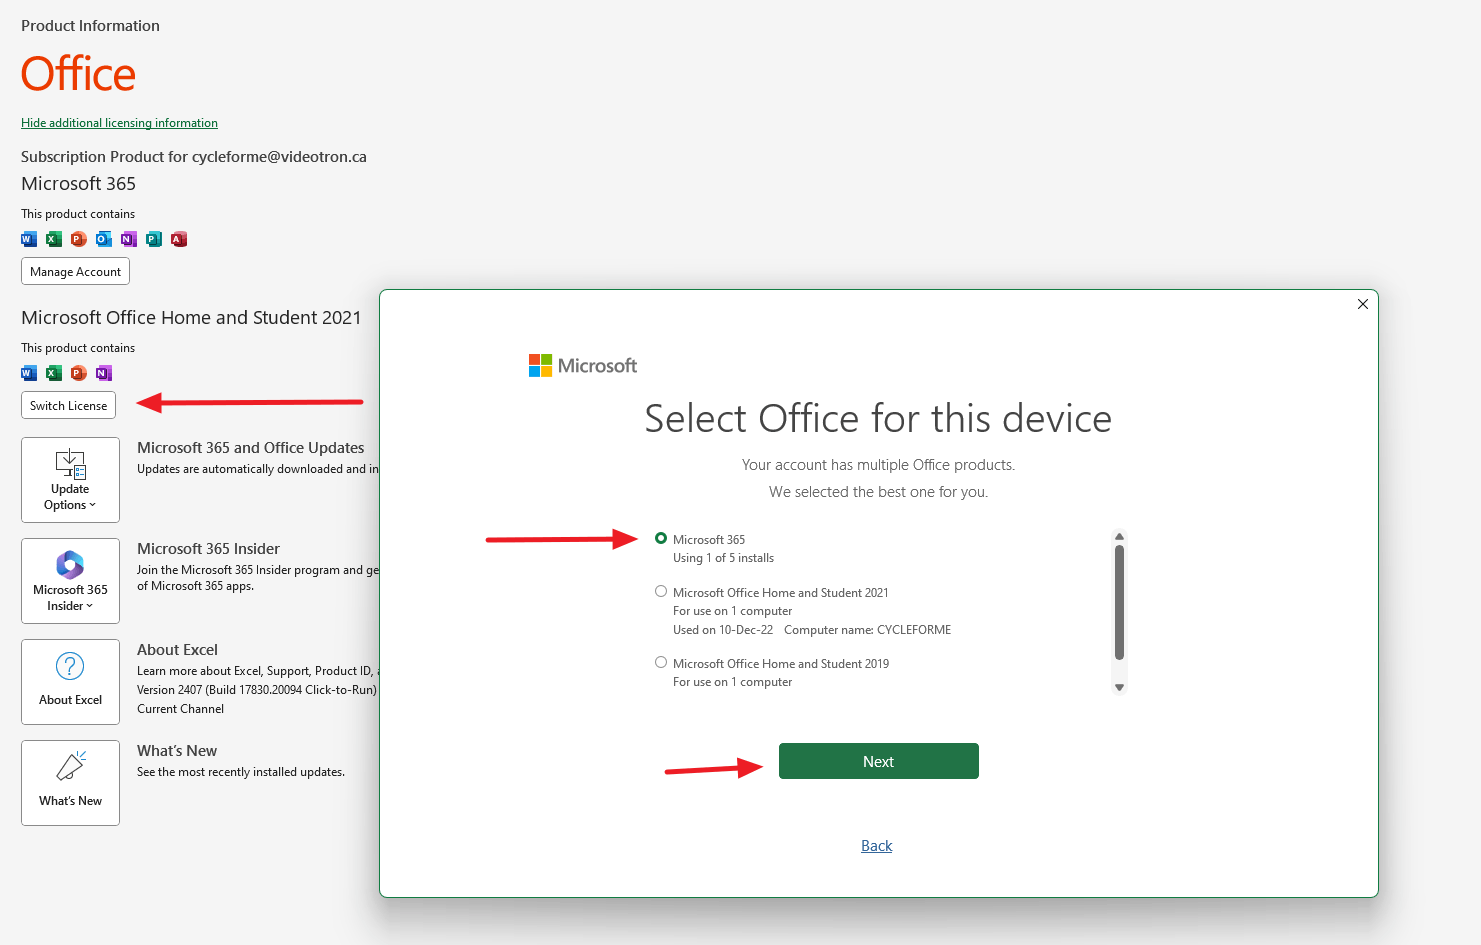Click the Next button
Viewport: 1481px width, 945px height.
click(x=879, y=761)
